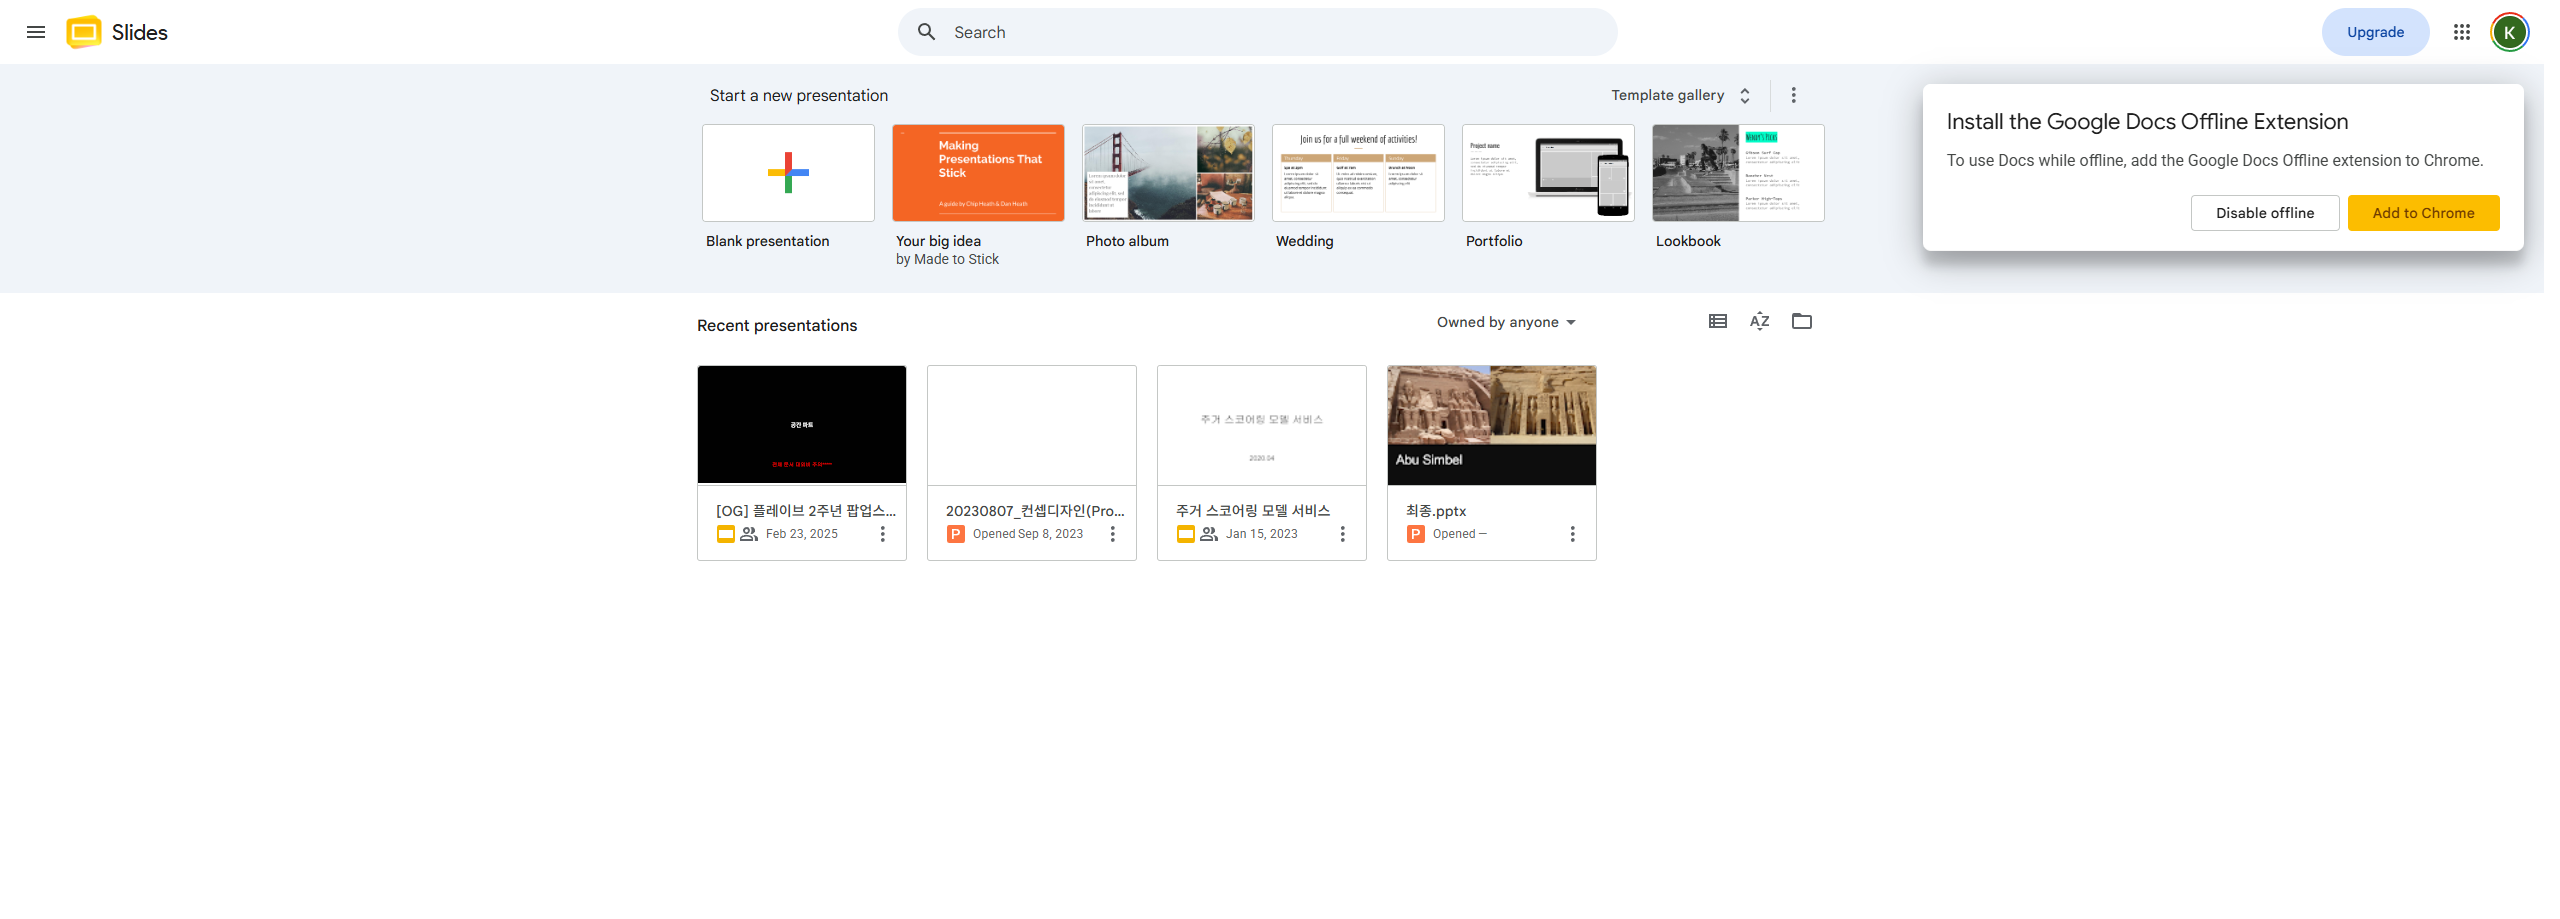The image size is (2560, 919).
Task: Choose the Photo album template
Action: point(1168,173)
